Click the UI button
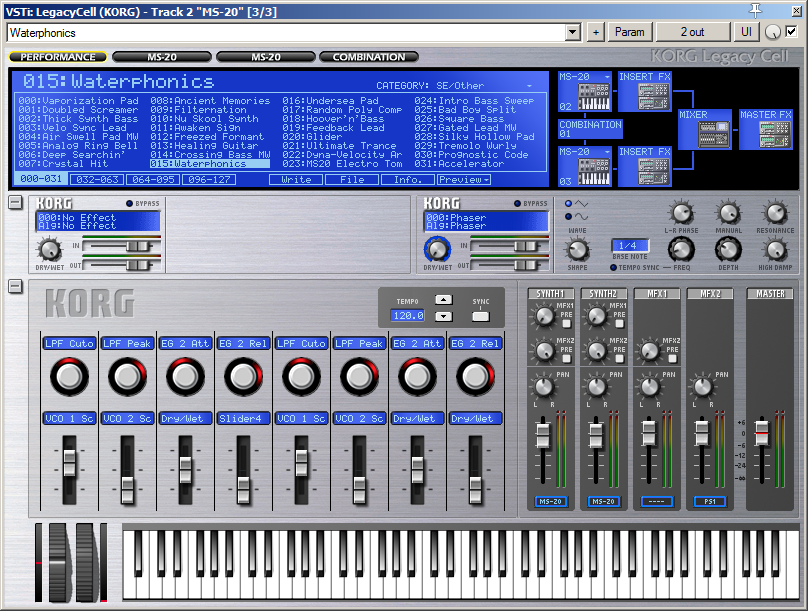 point(746,32)
